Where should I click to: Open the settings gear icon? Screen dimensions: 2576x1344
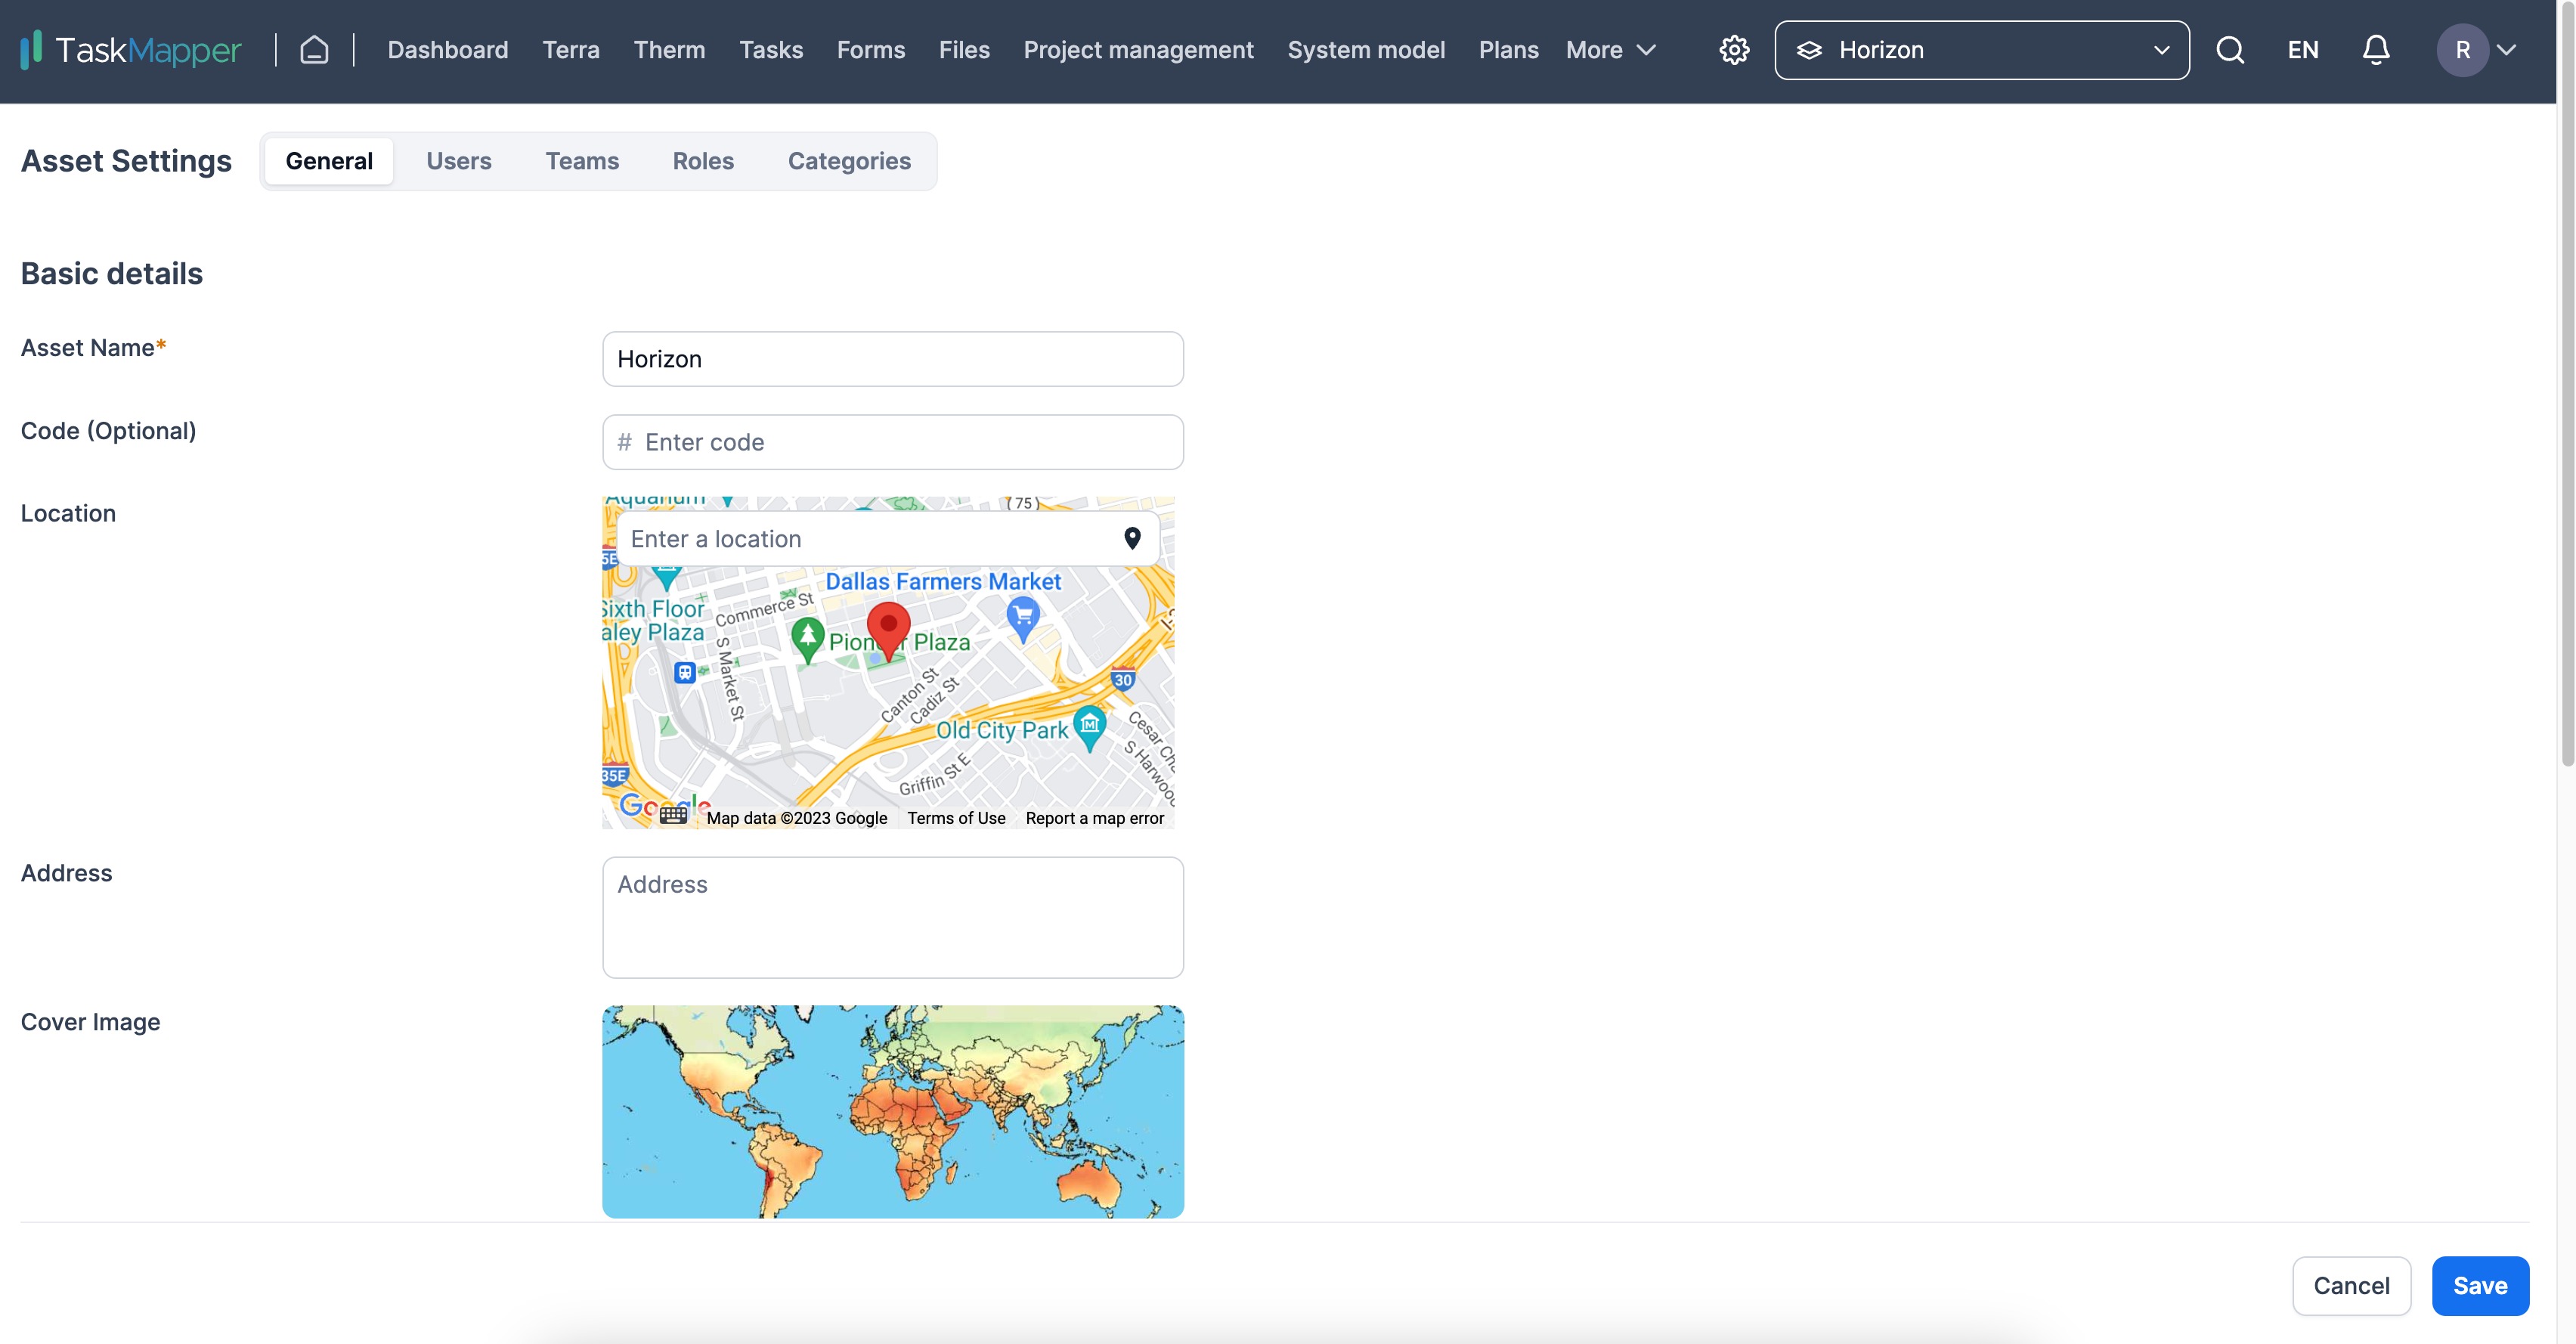click(1734, 50)
